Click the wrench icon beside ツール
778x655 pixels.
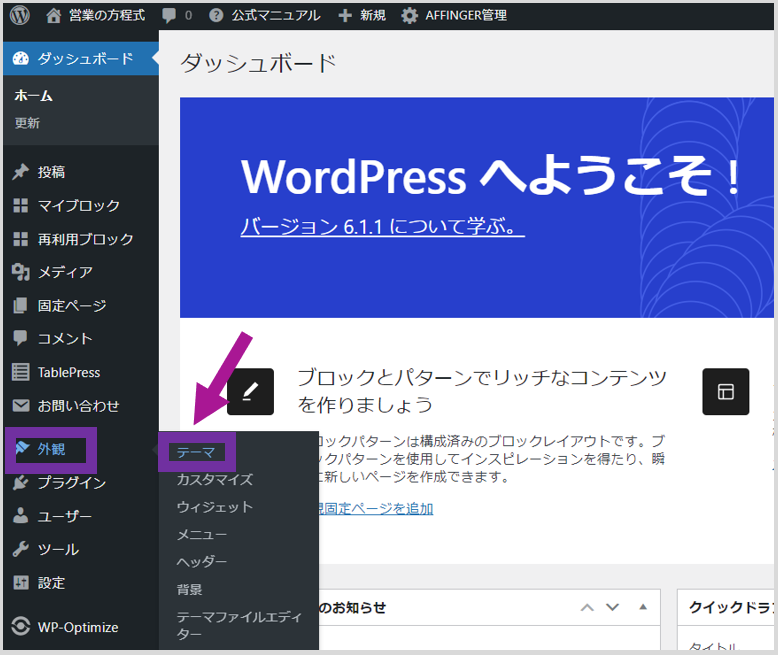point(20,549)
